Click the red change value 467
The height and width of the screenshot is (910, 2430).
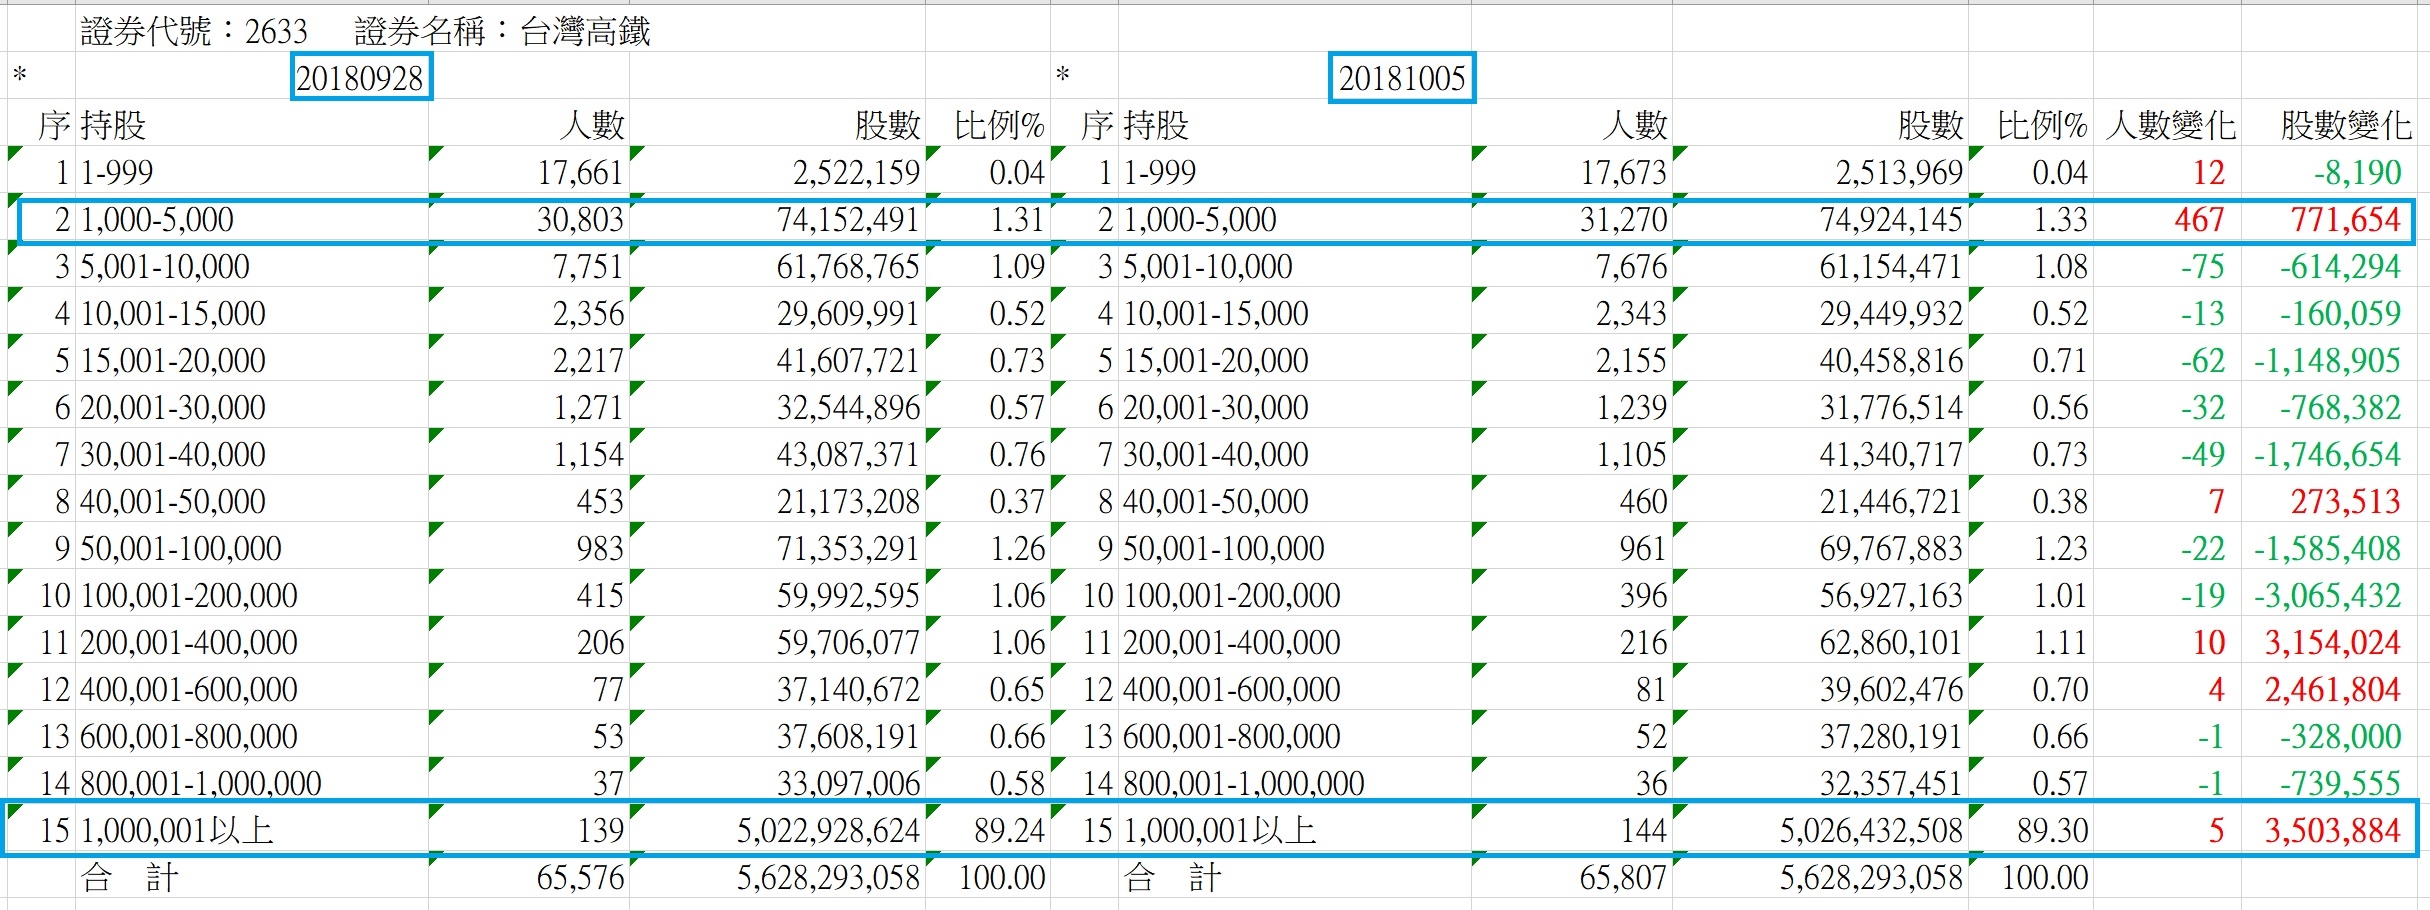coord(2199,219)
